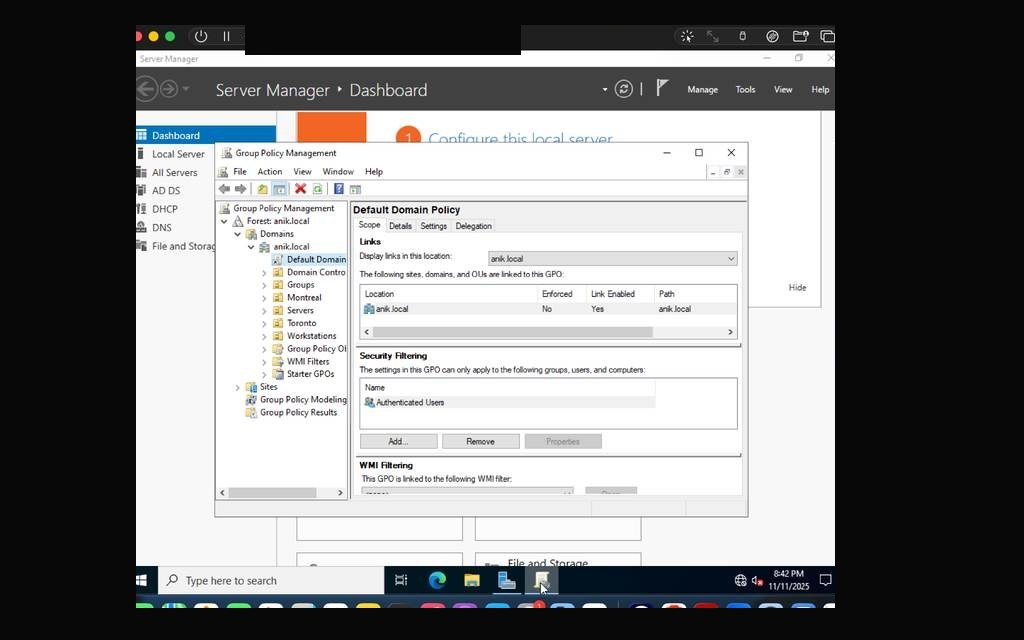Collapse the Forest: anik.local tree node
Image resolution: width=1024 pixels, height=640 pixels.
[225, 221]
